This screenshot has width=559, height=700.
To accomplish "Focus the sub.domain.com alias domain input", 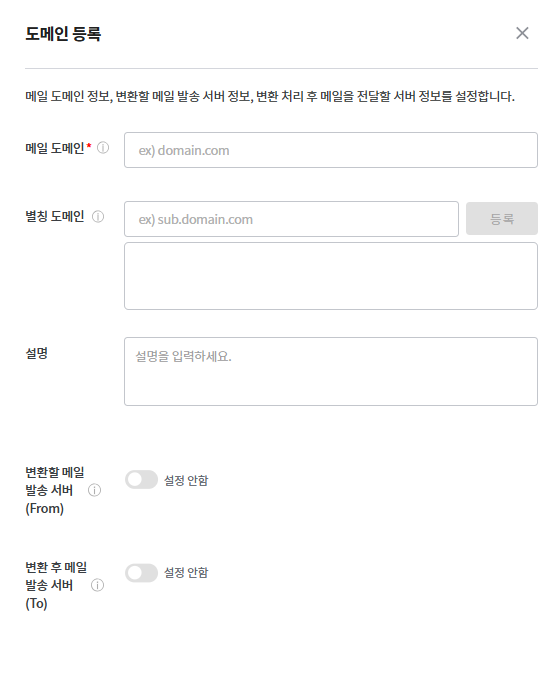I will 291,219.
